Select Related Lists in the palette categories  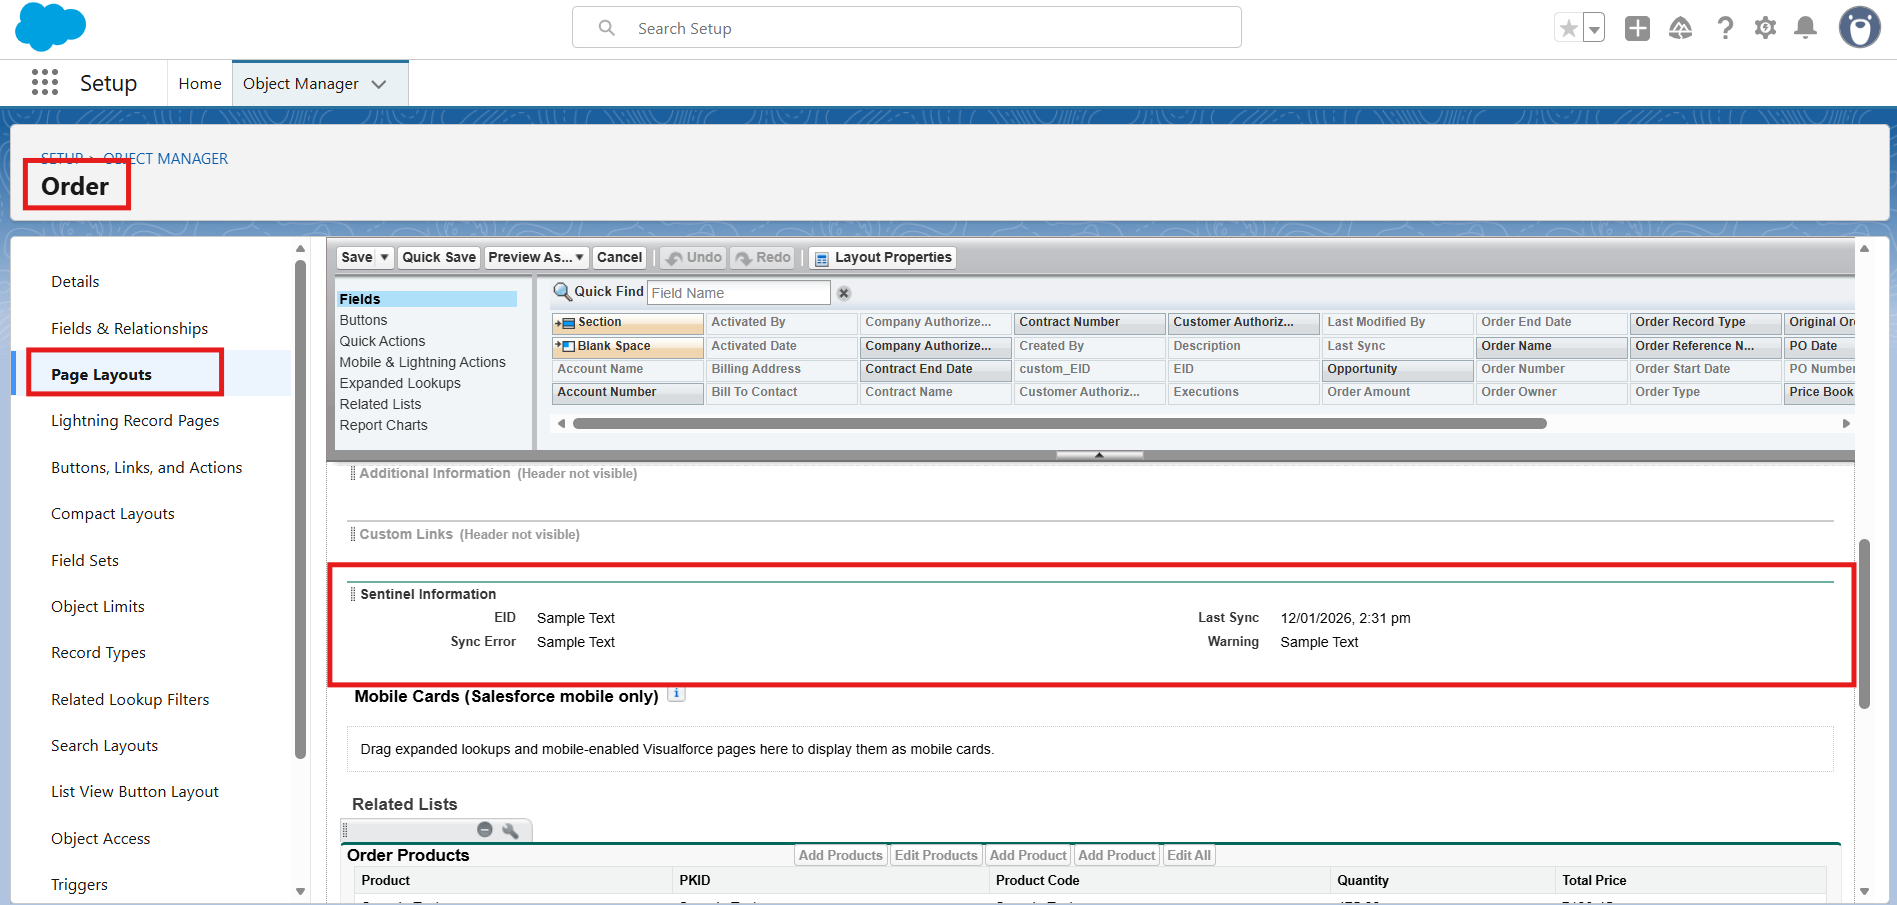pos(380,404)
